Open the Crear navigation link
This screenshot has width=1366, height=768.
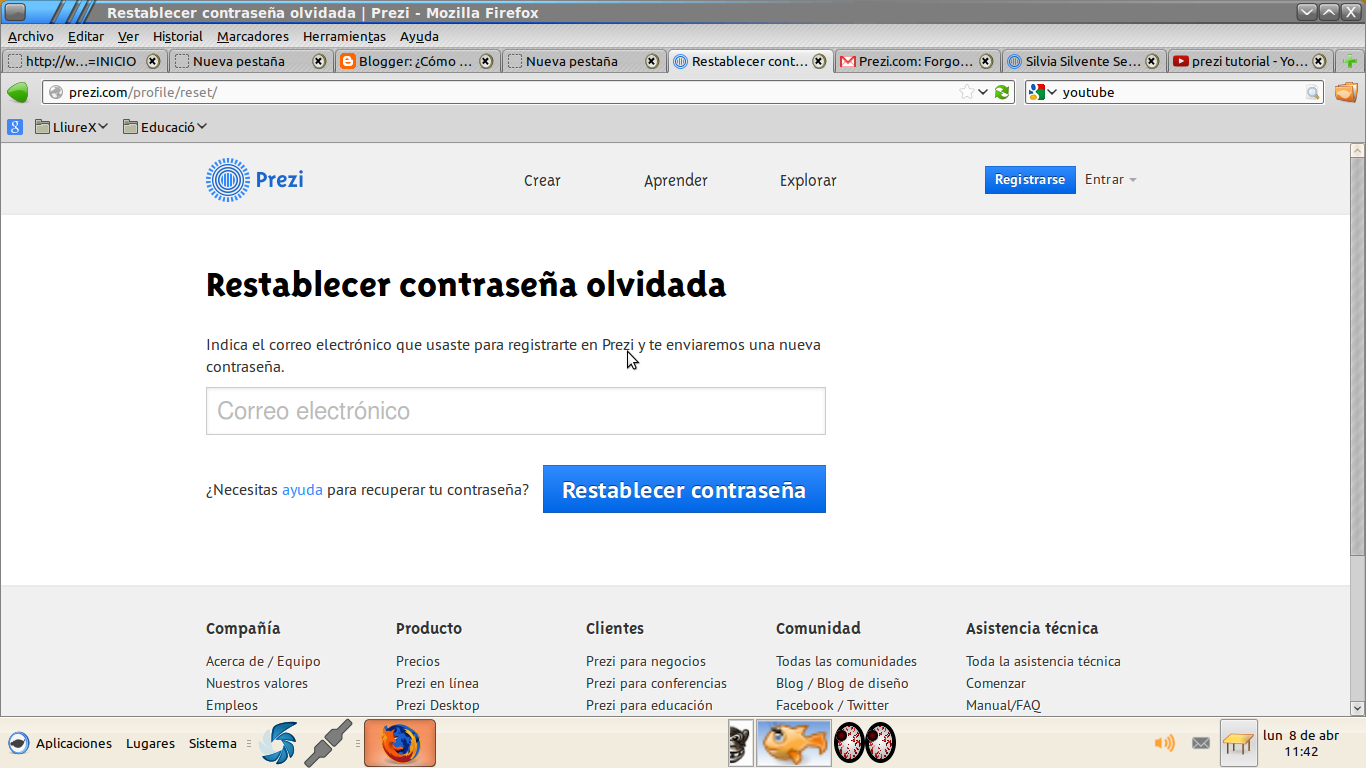pyautogui.click(x=542, y=181)
